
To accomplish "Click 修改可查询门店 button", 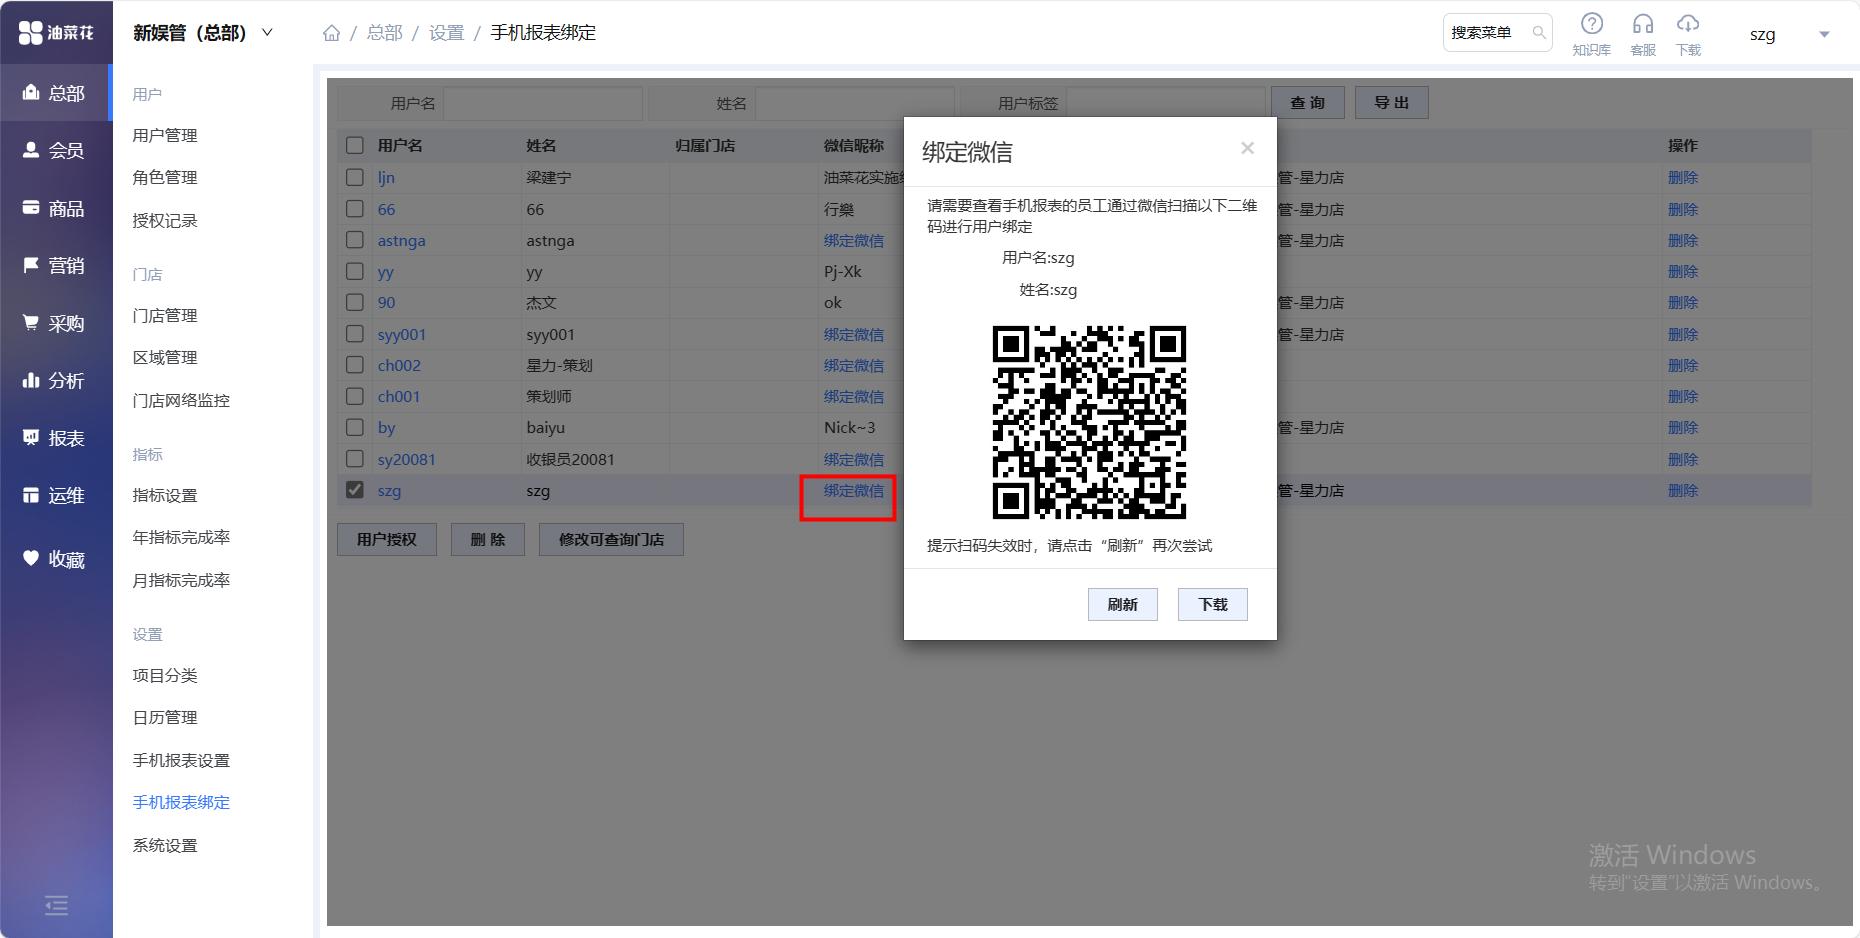I will (x=611, y=539).
